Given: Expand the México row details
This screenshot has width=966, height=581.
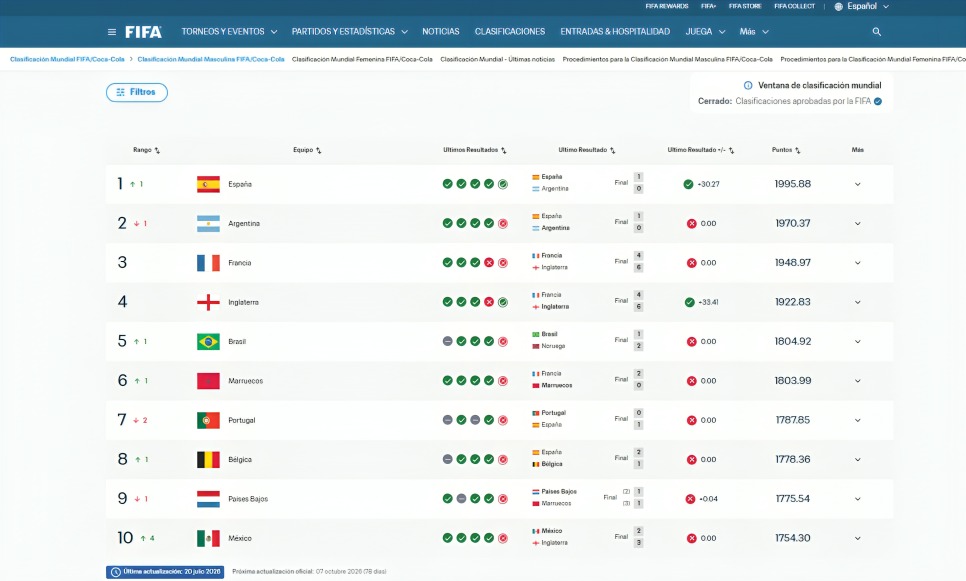Looking at the screenshot, I should pyautogui.click(x=858, y=538).
